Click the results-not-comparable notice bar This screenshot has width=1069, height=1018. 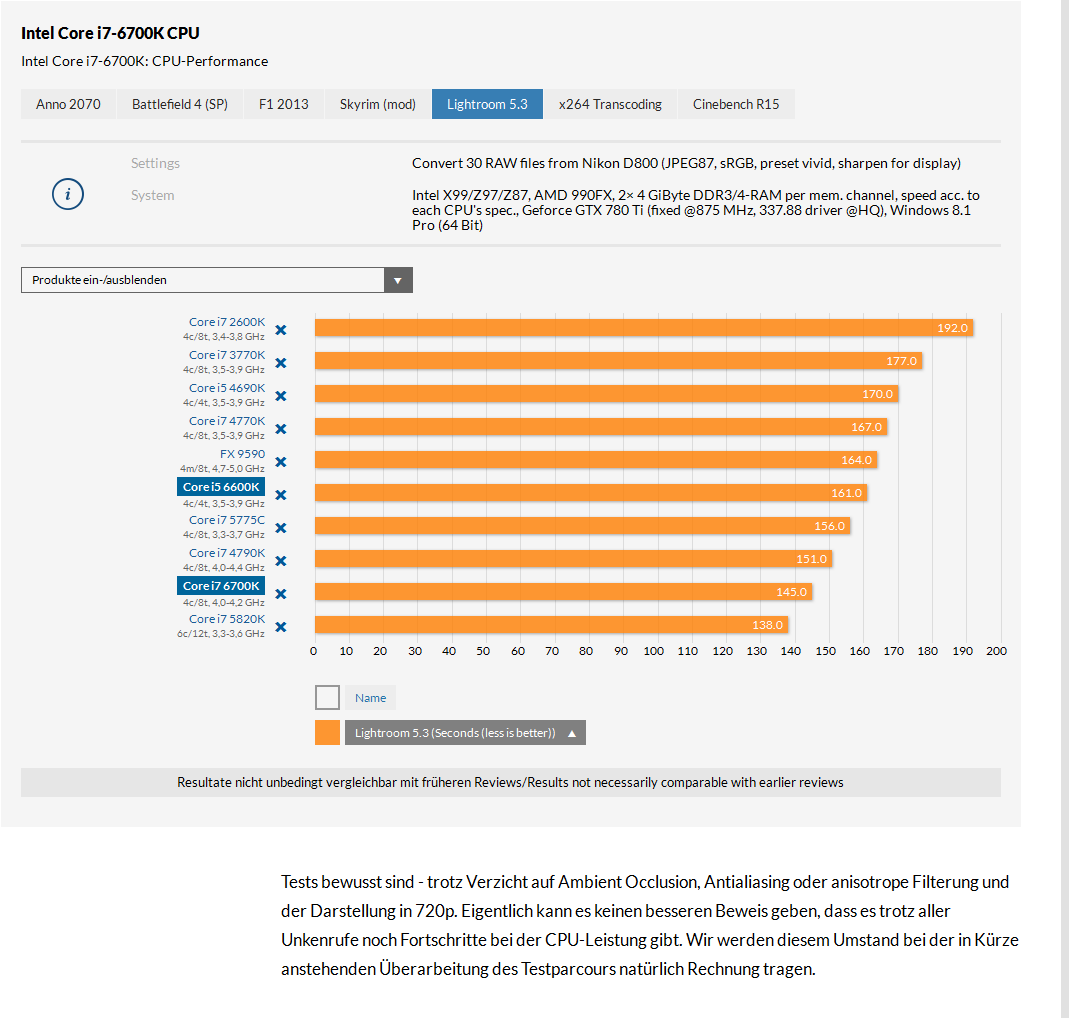[x=511, y=783]
